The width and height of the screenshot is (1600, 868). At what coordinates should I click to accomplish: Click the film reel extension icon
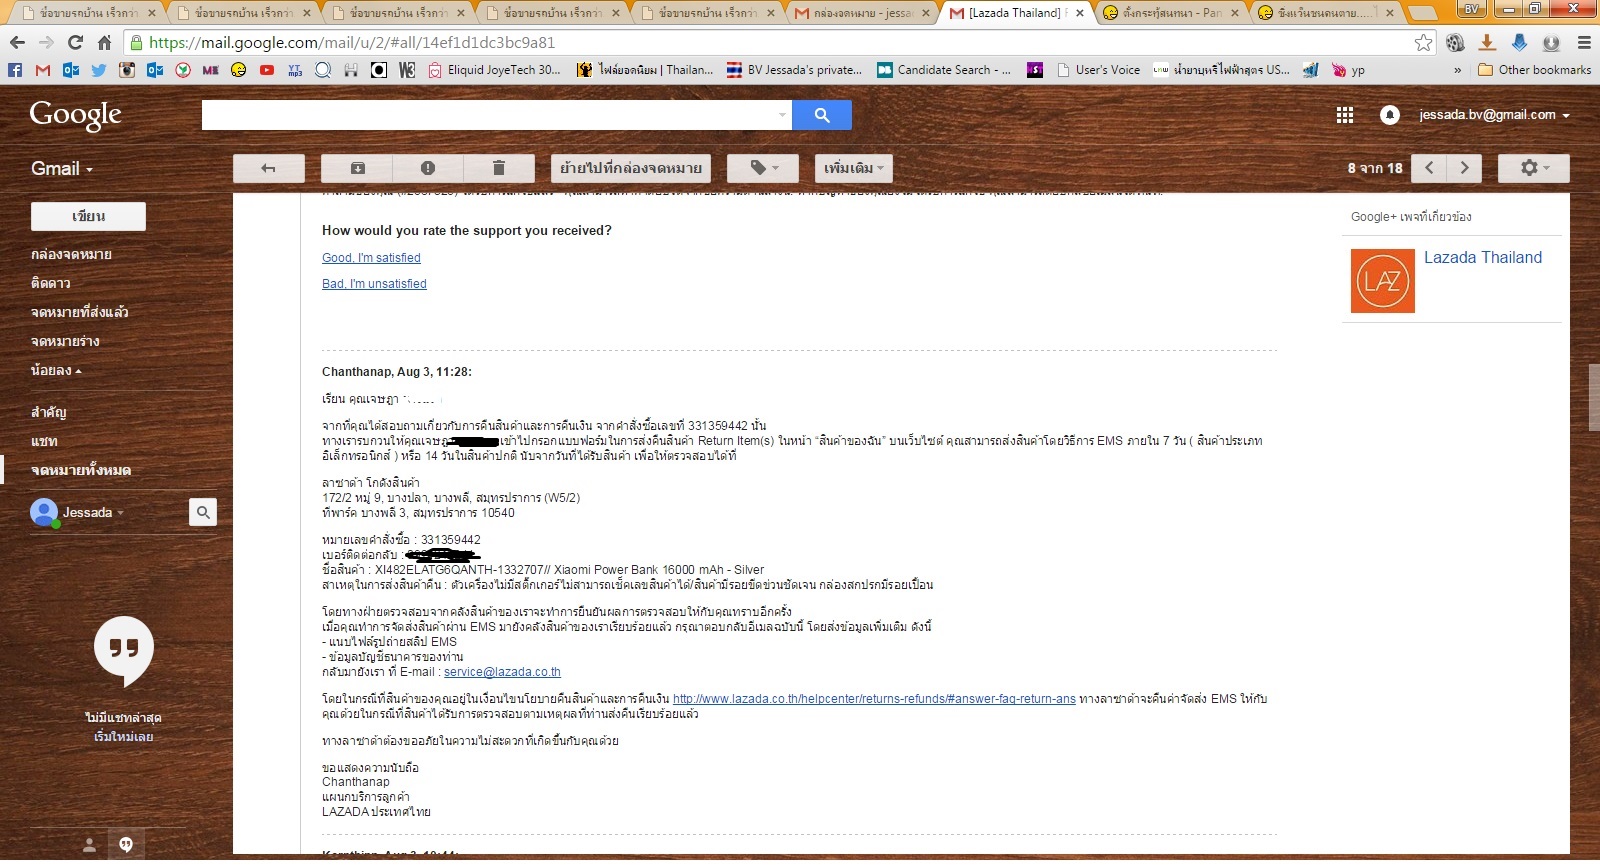pos(1455,43)
